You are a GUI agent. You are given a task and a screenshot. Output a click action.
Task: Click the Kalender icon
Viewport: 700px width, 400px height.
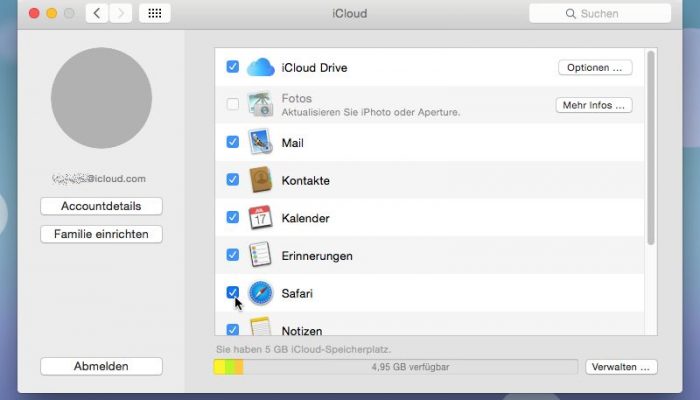tap(261, 217)
